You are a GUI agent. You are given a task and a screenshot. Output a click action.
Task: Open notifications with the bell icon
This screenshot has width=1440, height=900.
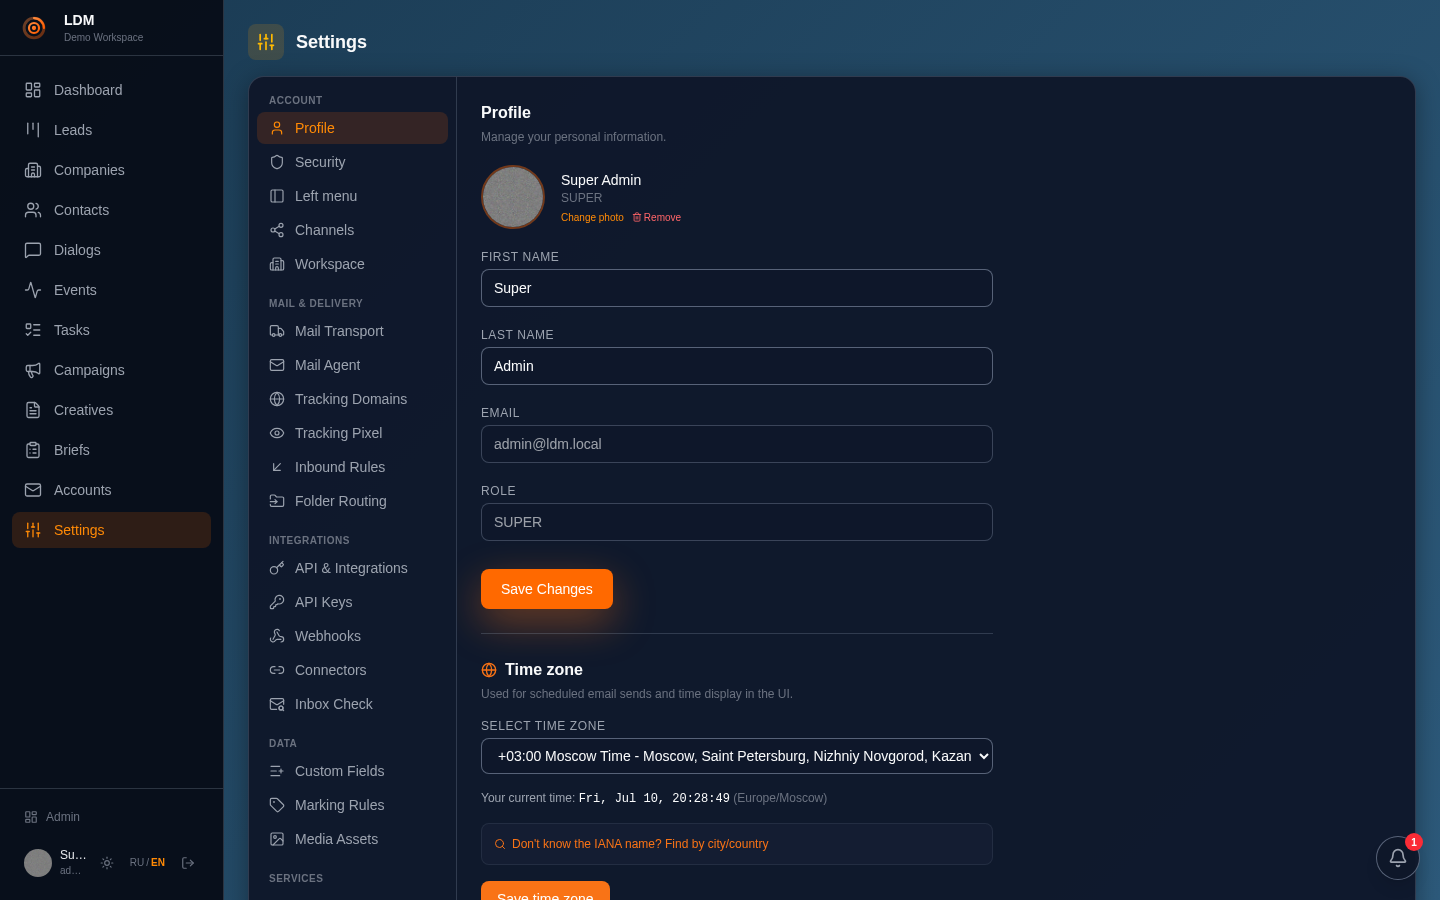[1398, 858]
